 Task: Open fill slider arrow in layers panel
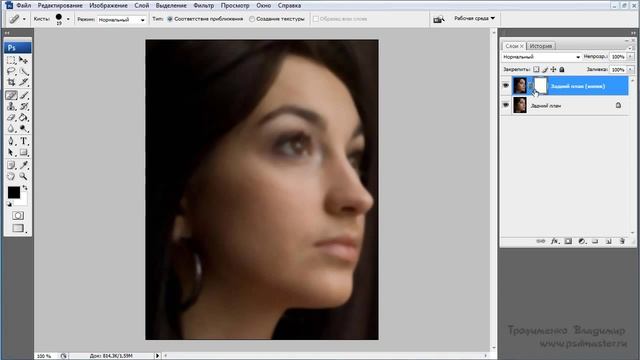631,69
